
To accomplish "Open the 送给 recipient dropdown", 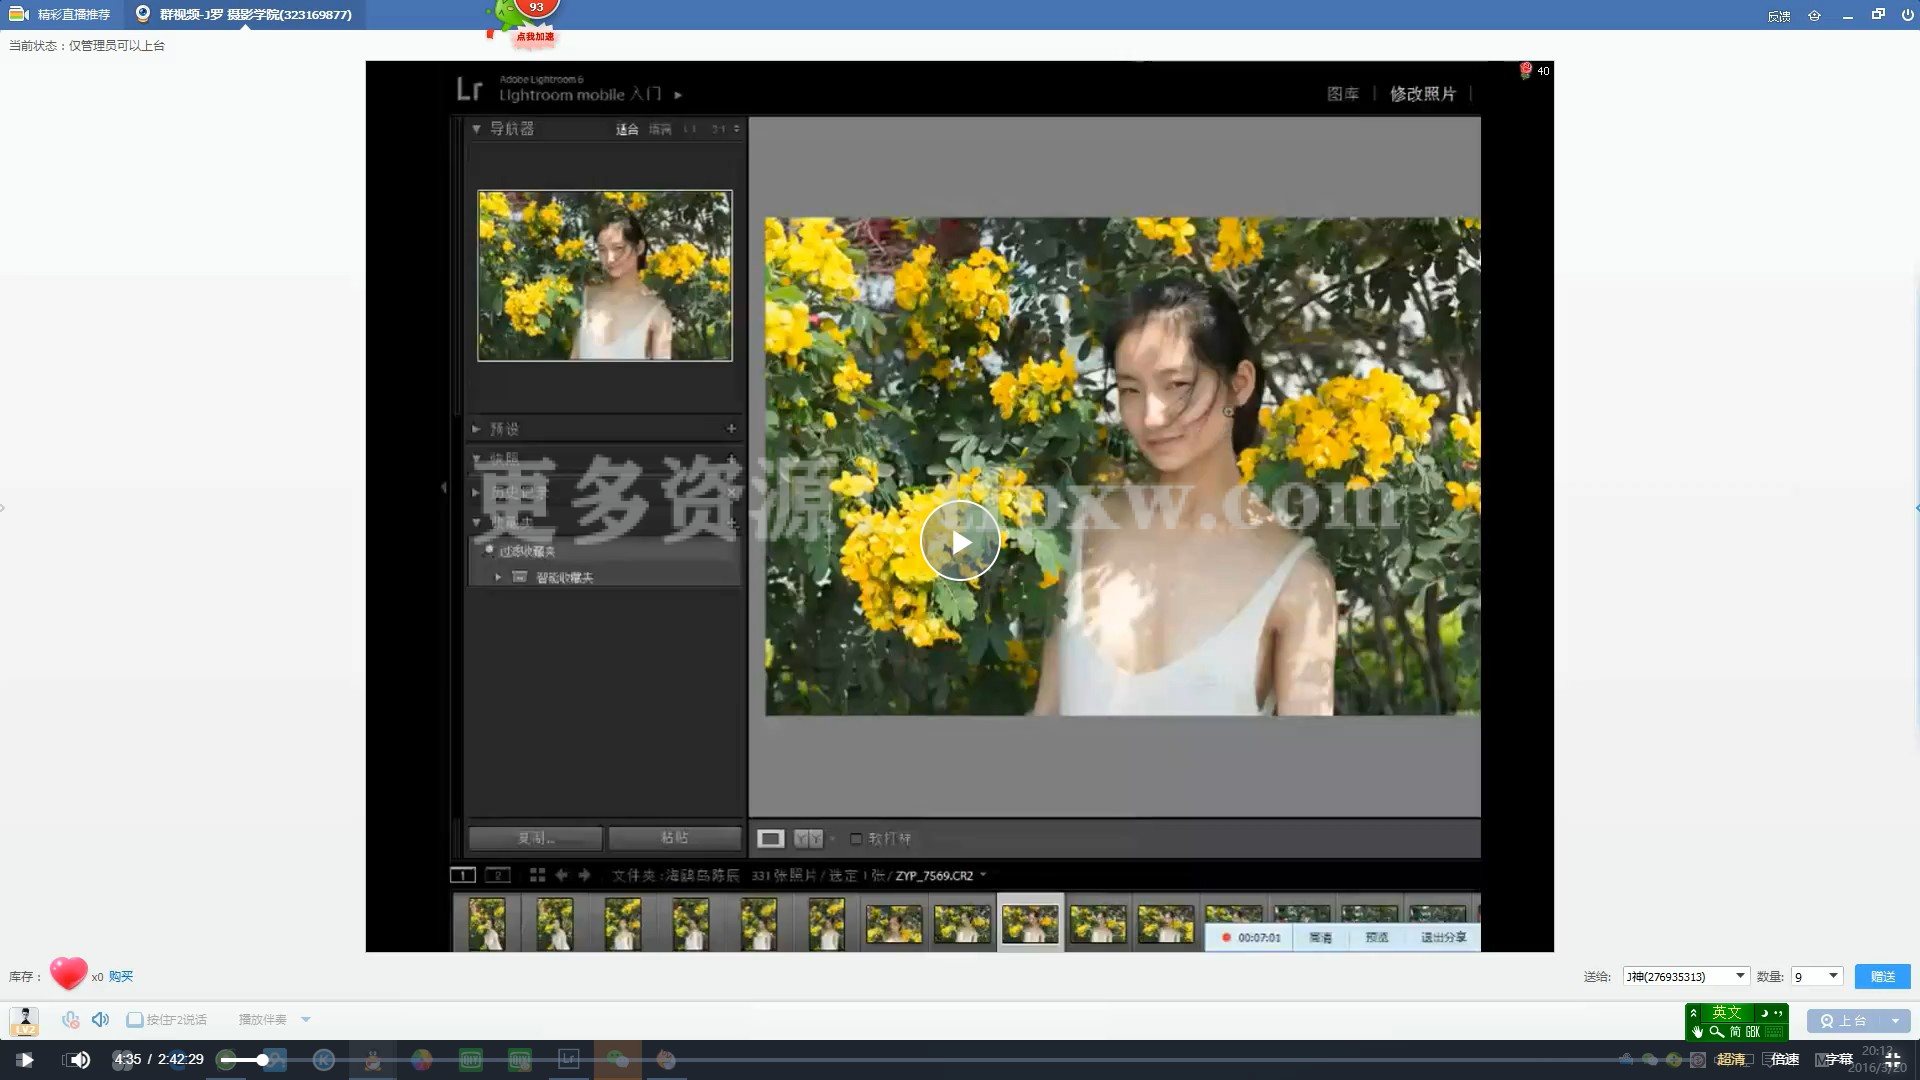I will coord(1740,976).
